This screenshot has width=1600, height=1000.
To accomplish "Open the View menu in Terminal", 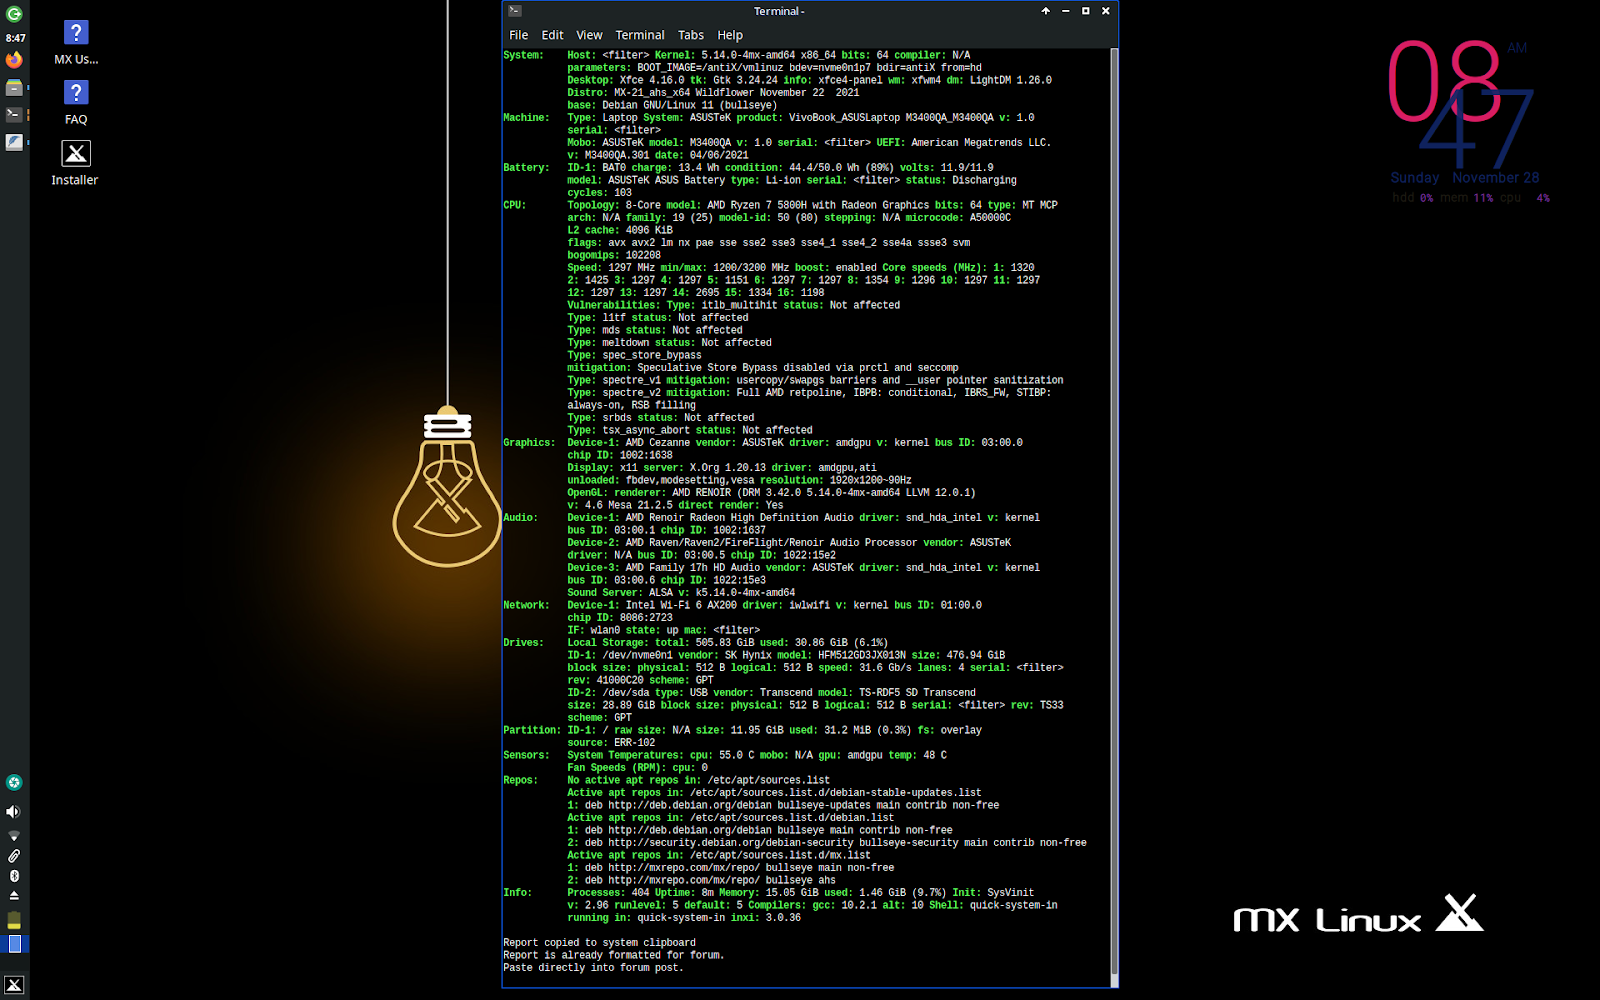I will [x=589, y=35].
